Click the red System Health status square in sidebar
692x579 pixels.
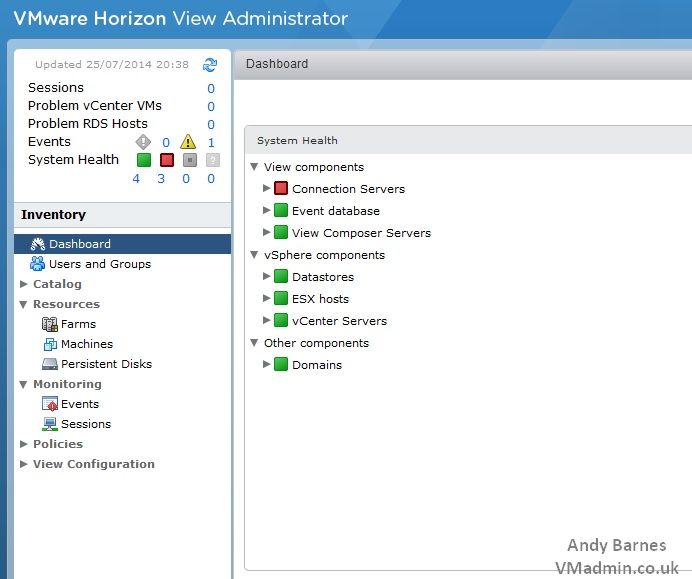tap(167, 160)
